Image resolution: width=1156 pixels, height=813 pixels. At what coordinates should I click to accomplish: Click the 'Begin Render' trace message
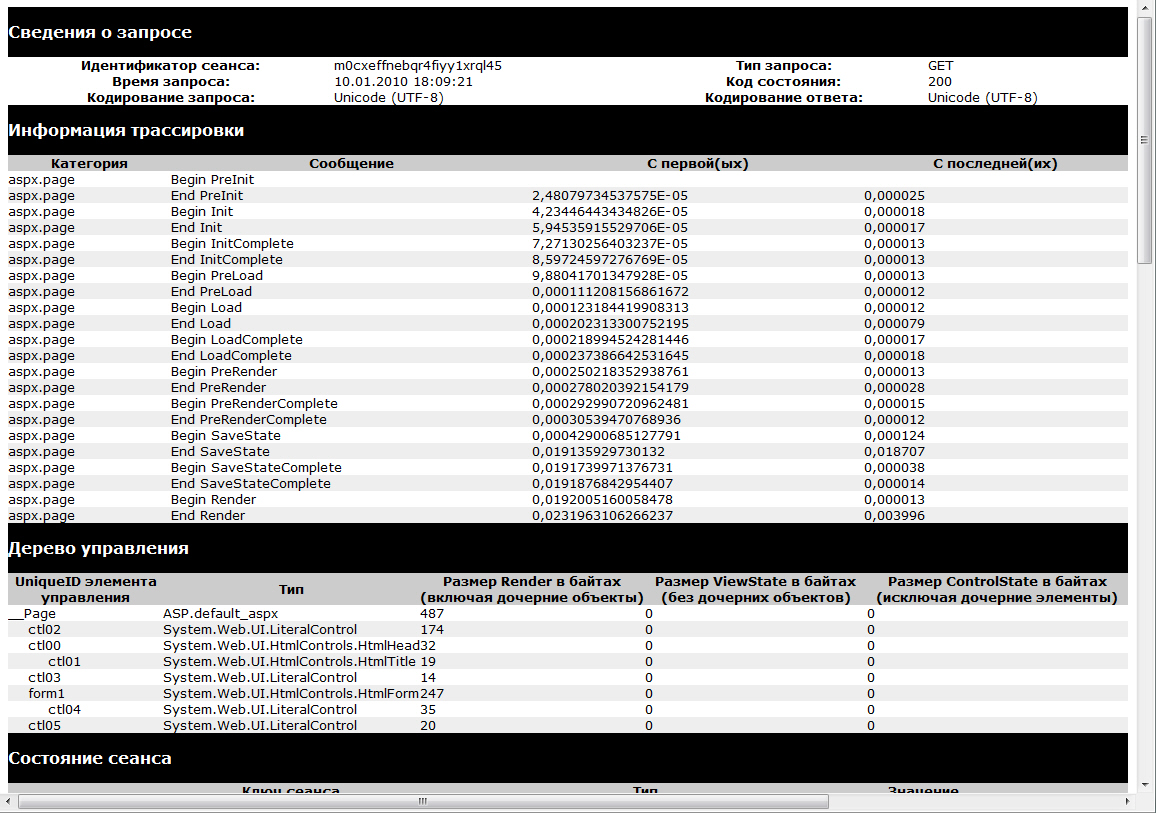[214, 500]
